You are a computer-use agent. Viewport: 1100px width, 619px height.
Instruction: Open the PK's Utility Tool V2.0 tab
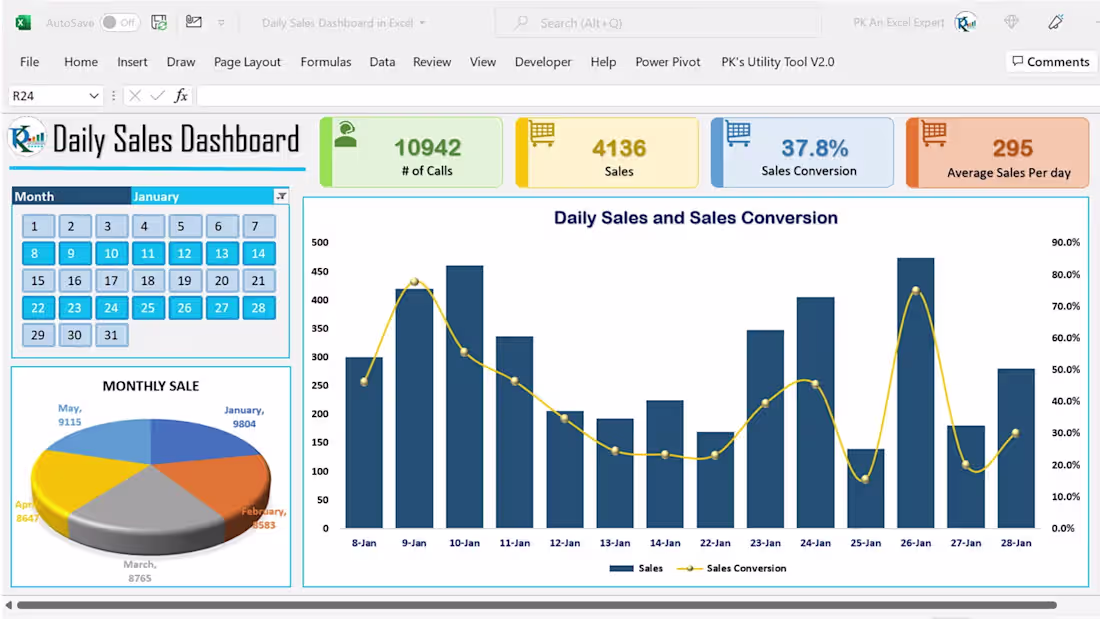(x=778, y=61)
